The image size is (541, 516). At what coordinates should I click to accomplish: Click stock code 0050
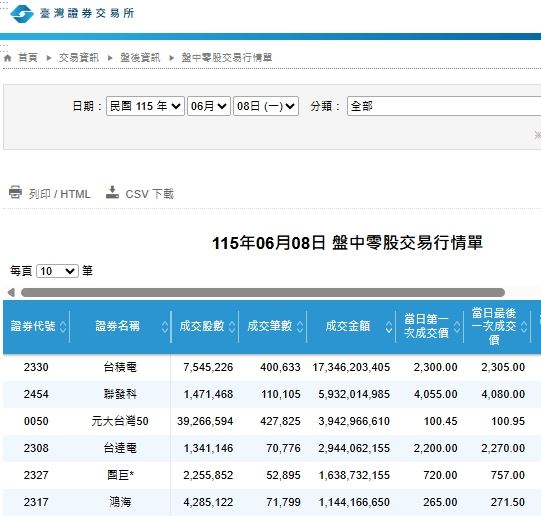point(36,421)
